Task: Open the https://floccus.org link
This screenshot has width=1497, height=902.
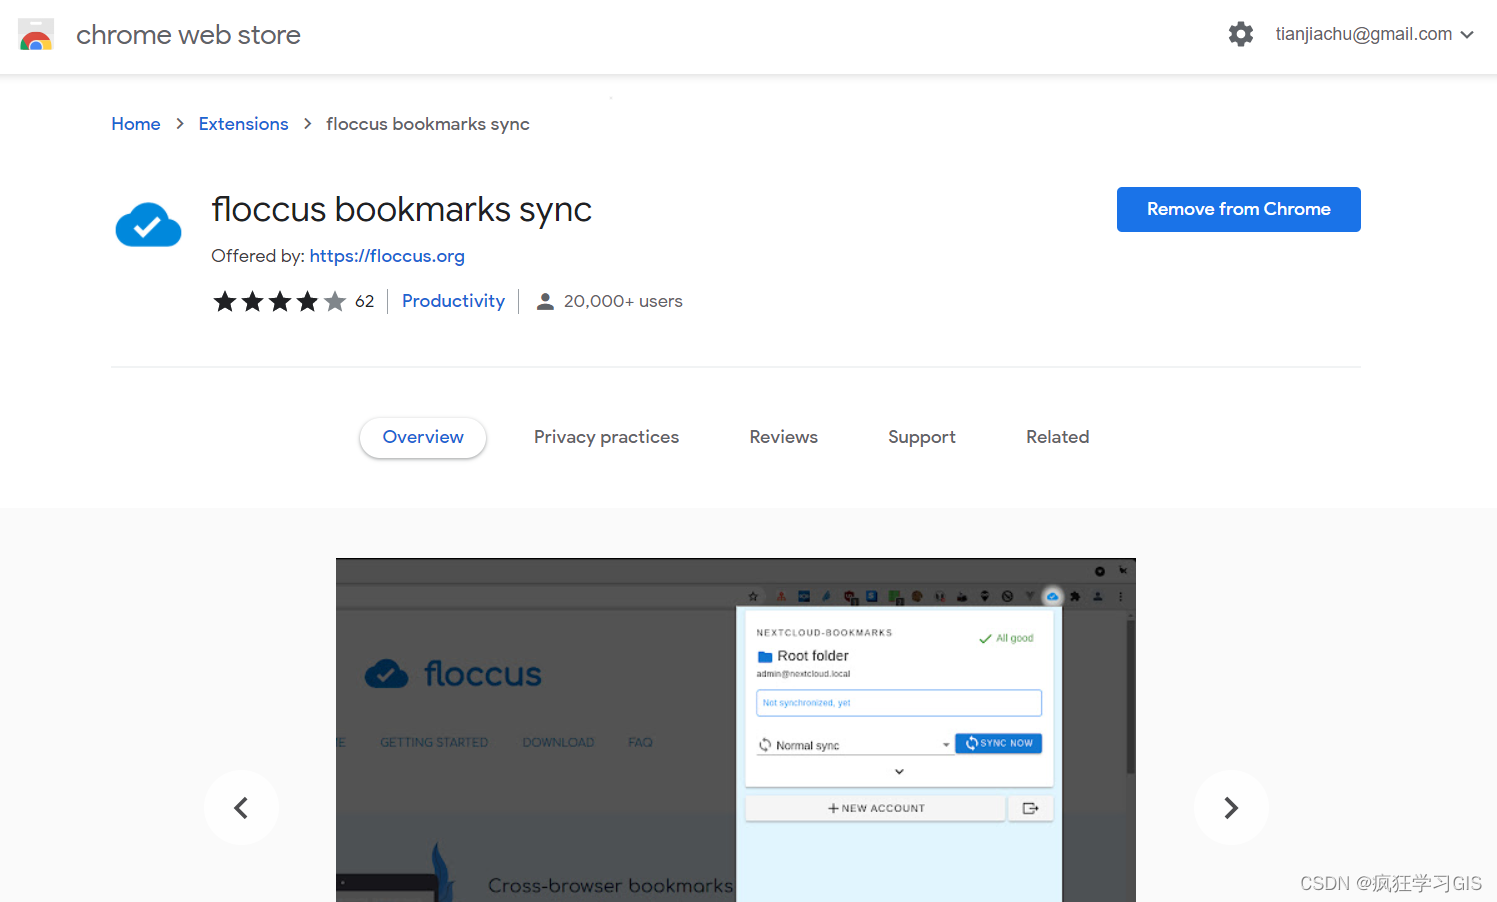Action: pyautogui.click(x=387, y=256)
